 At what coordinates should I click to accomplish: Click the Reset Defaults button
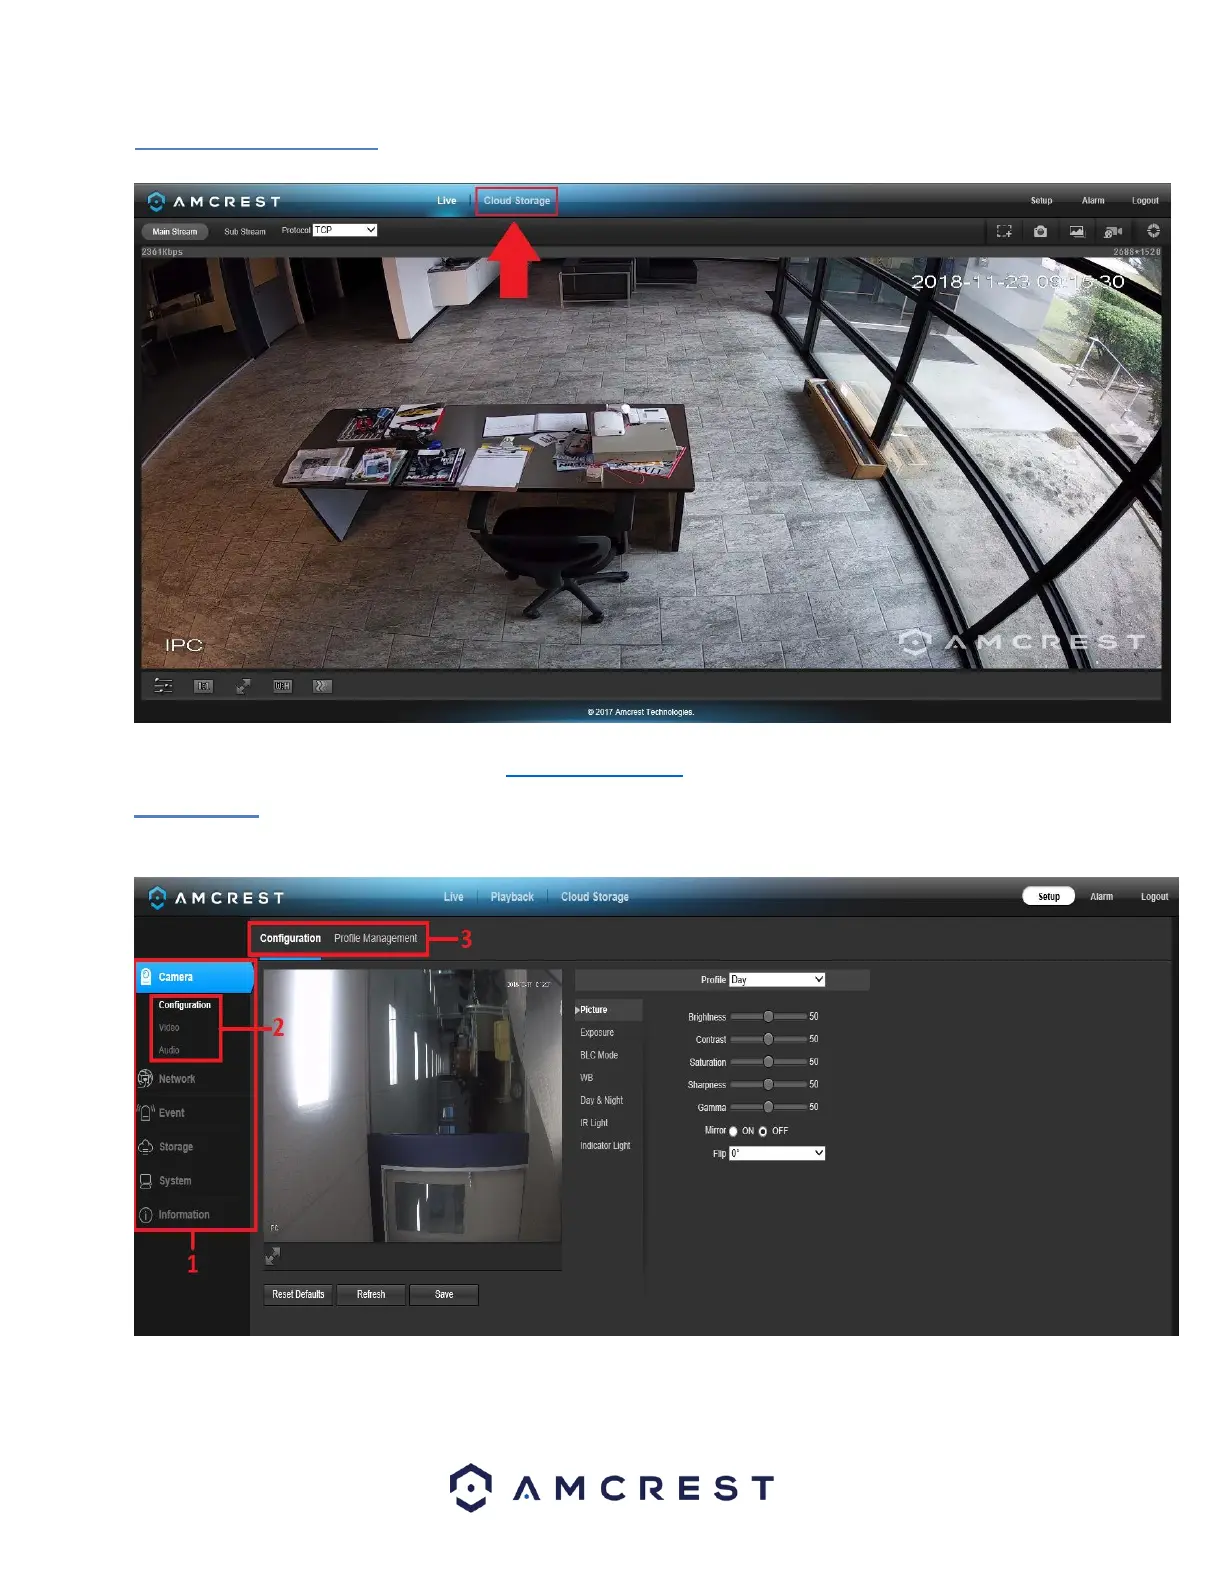coord(299,1295)
